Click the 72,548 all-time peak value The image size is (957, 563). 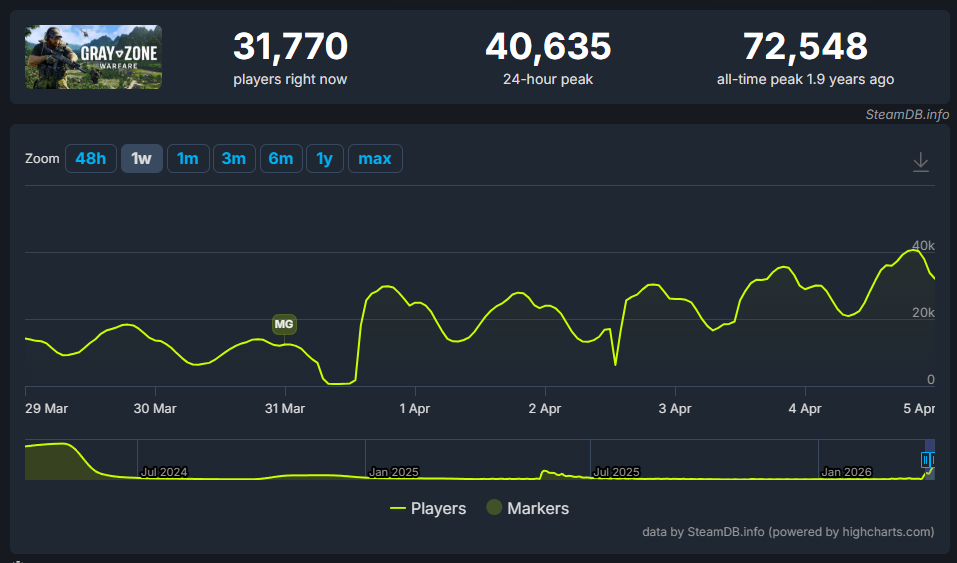tap(805, 46)
